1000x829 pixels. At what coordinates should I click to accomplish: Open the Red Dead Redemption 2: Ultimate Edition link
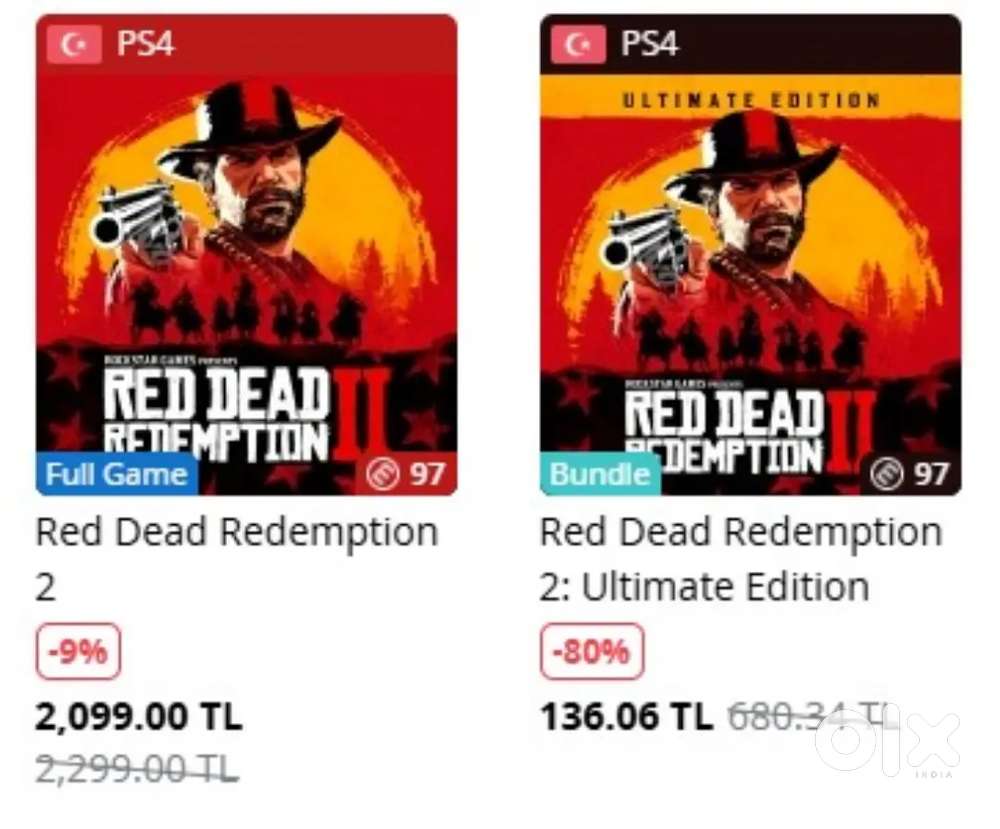(740, 556)
